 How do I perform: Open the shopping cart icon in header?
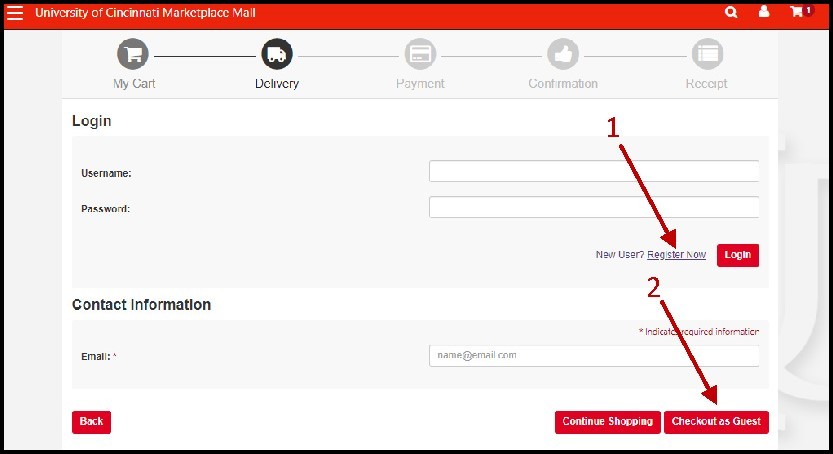click(797, 13)
